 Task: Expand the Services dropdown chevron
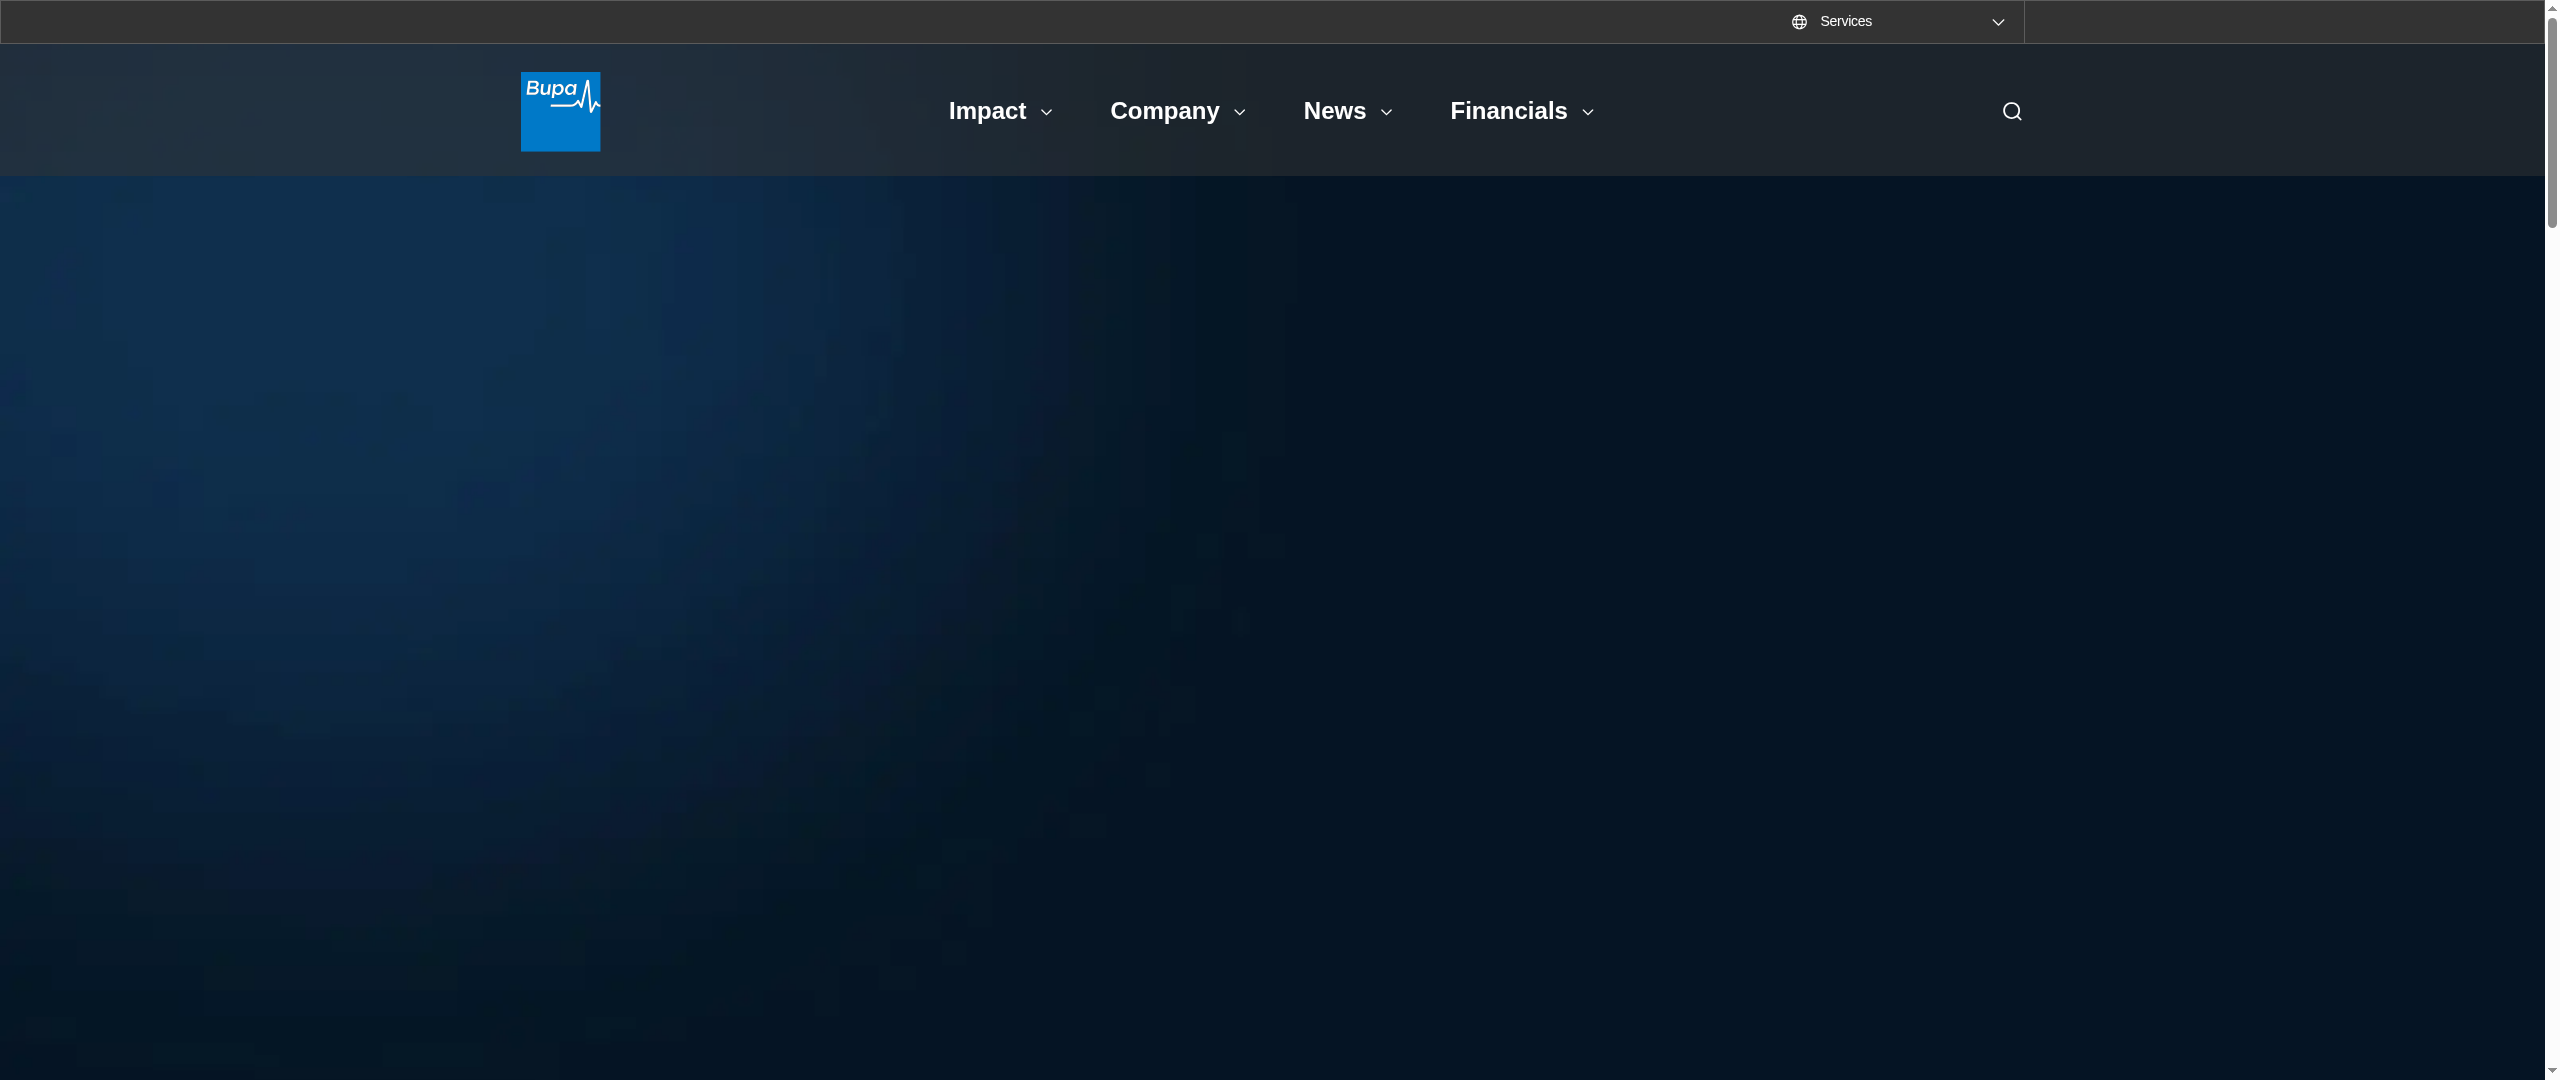pyautogui.click(x=1998, y=22)
